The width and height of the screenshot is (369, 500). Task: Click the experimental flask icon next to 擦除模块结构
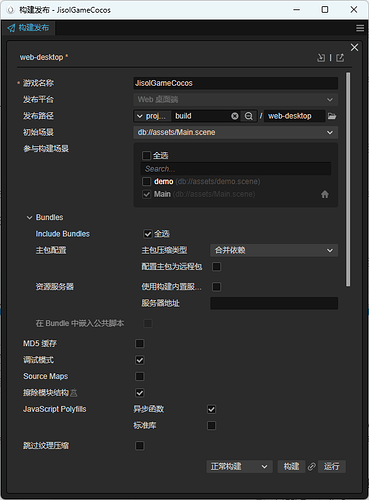[x=74, y=393]
